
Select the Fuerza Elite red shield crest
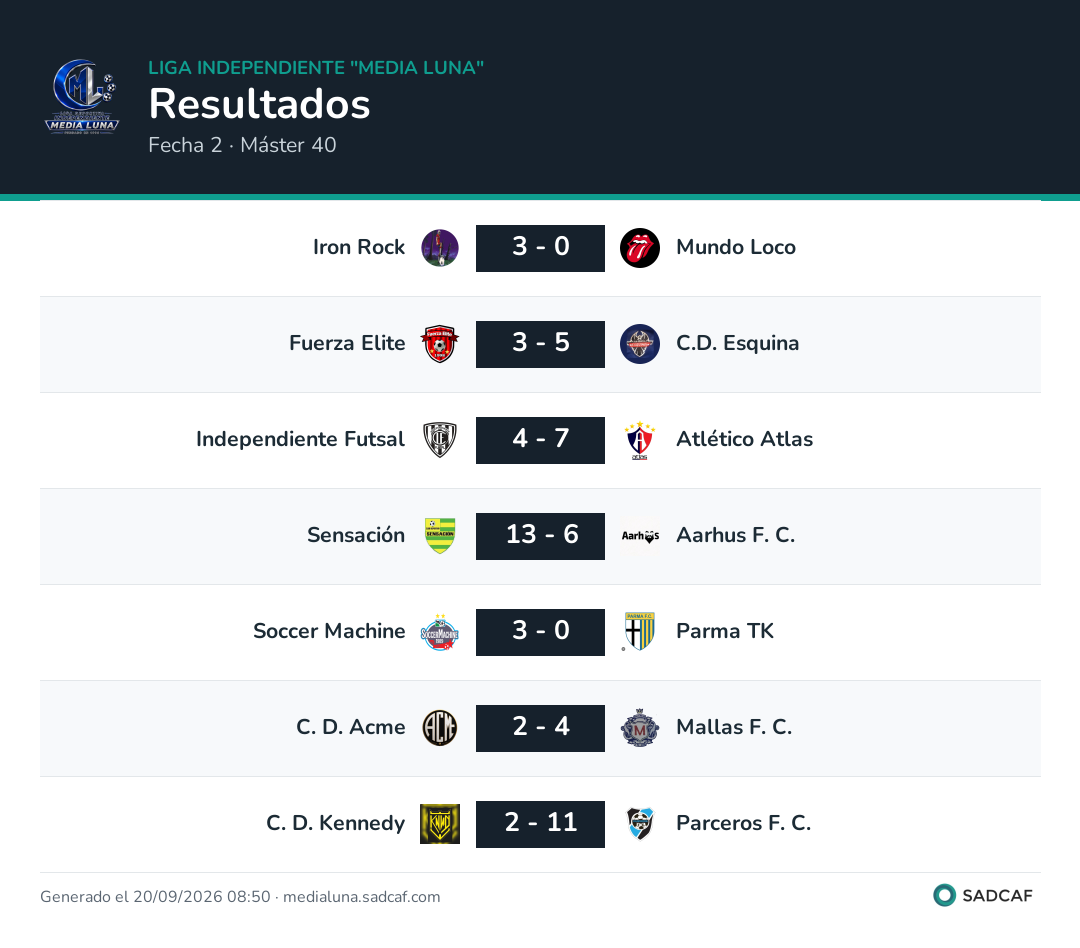(x=440, y=344)
